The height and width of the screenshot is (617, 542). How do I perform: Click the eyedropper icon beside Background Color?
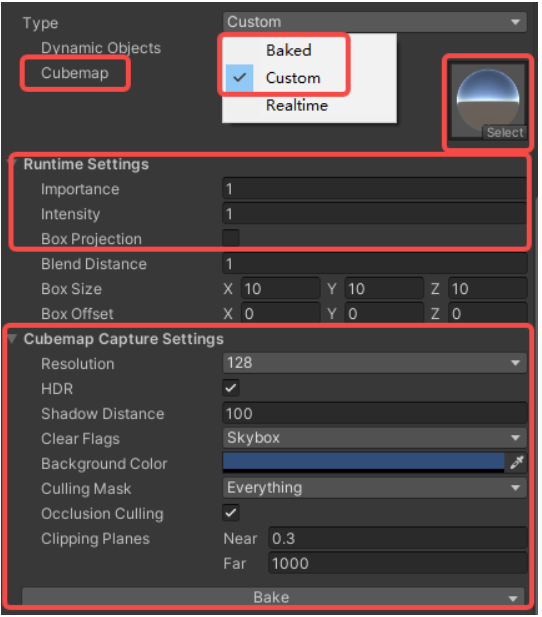(516, 462)
